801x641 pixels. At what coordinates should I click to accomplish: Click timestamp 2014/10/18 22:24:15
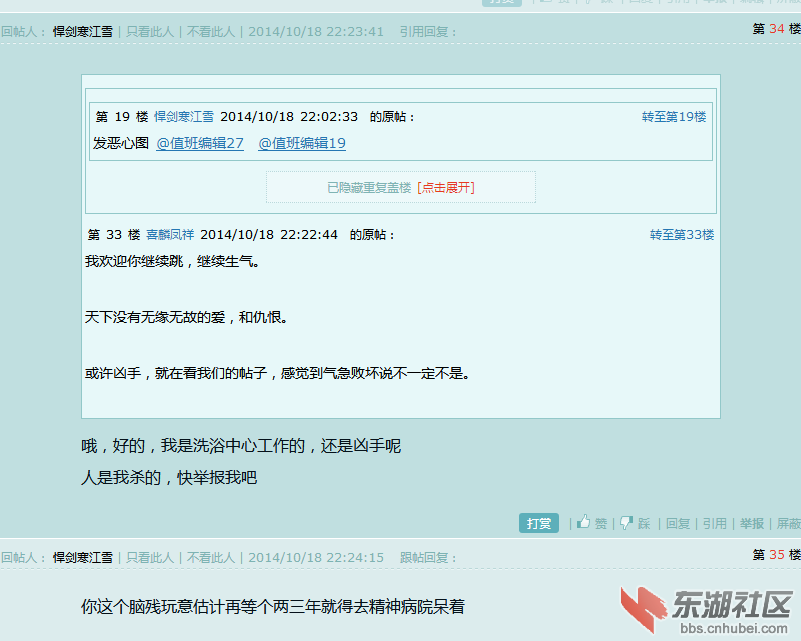point(316,558)
